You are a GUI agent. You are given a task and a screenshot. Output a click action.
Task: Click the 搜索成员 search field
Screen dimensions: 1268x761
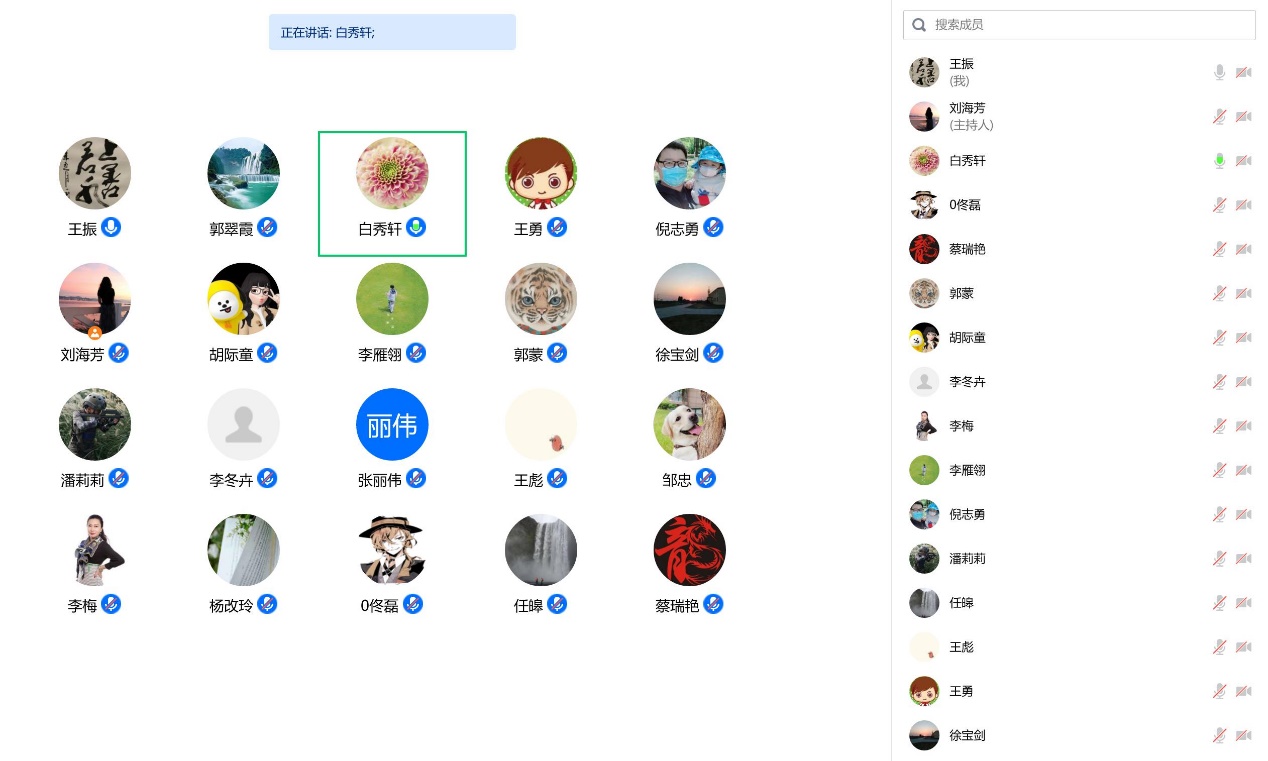(1079, 25)
